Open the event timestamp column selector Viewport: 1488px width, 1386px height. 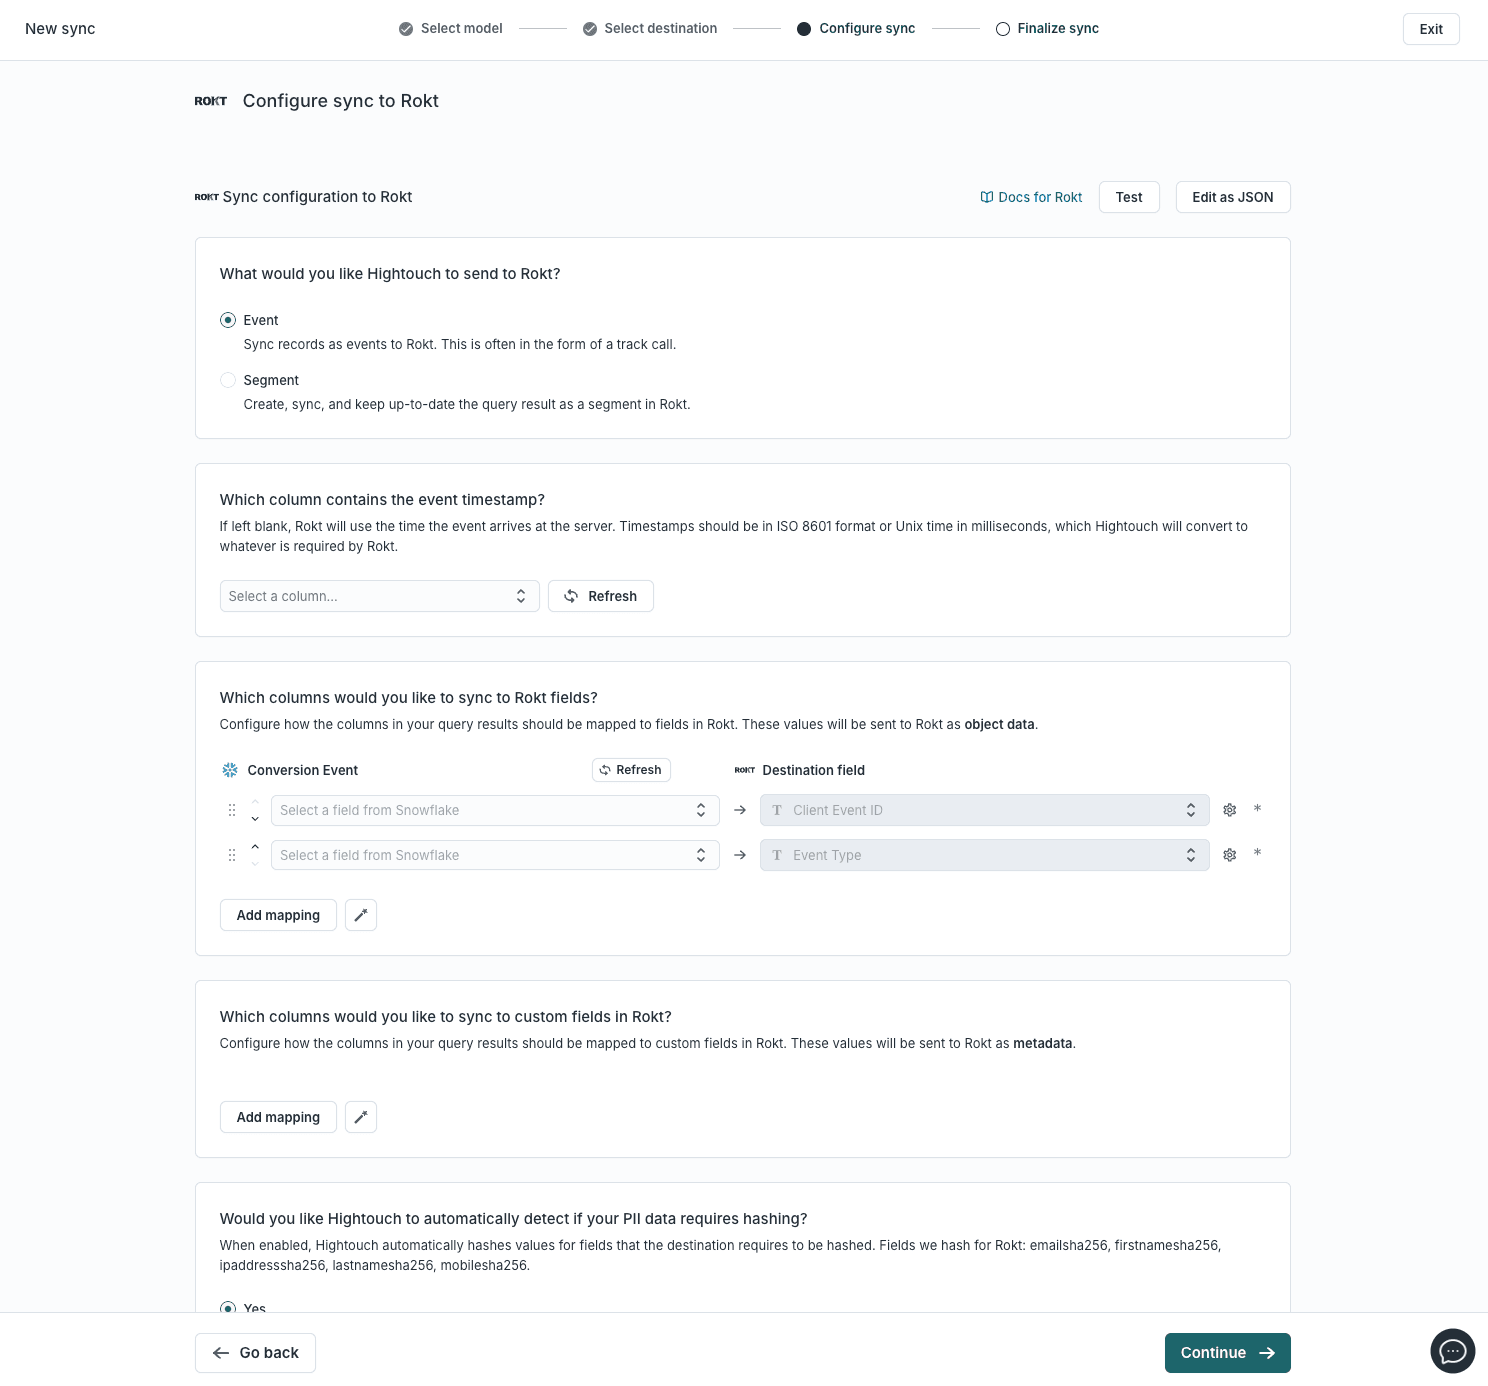380,596
